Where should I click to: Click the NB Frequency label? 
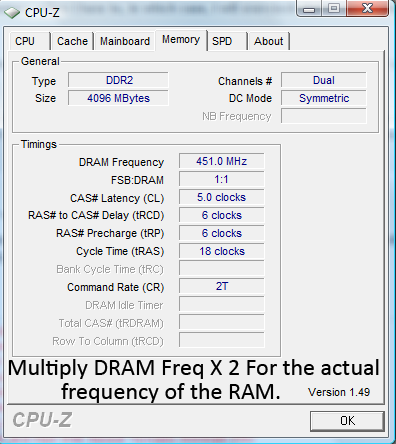pyautogui.click(x=237, y=117)
